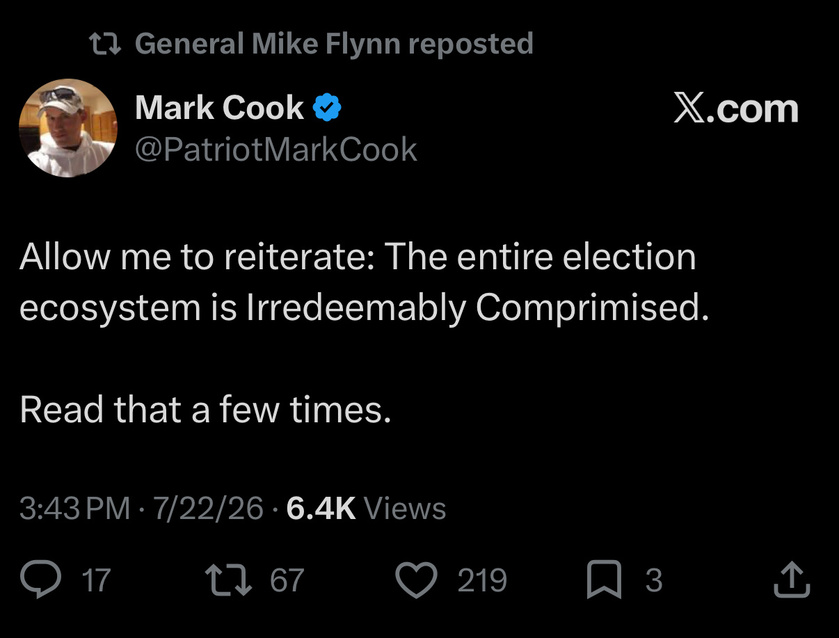Click the reply speech bubble icon
This screenshot has width=839, height=638.
(41, 579)
